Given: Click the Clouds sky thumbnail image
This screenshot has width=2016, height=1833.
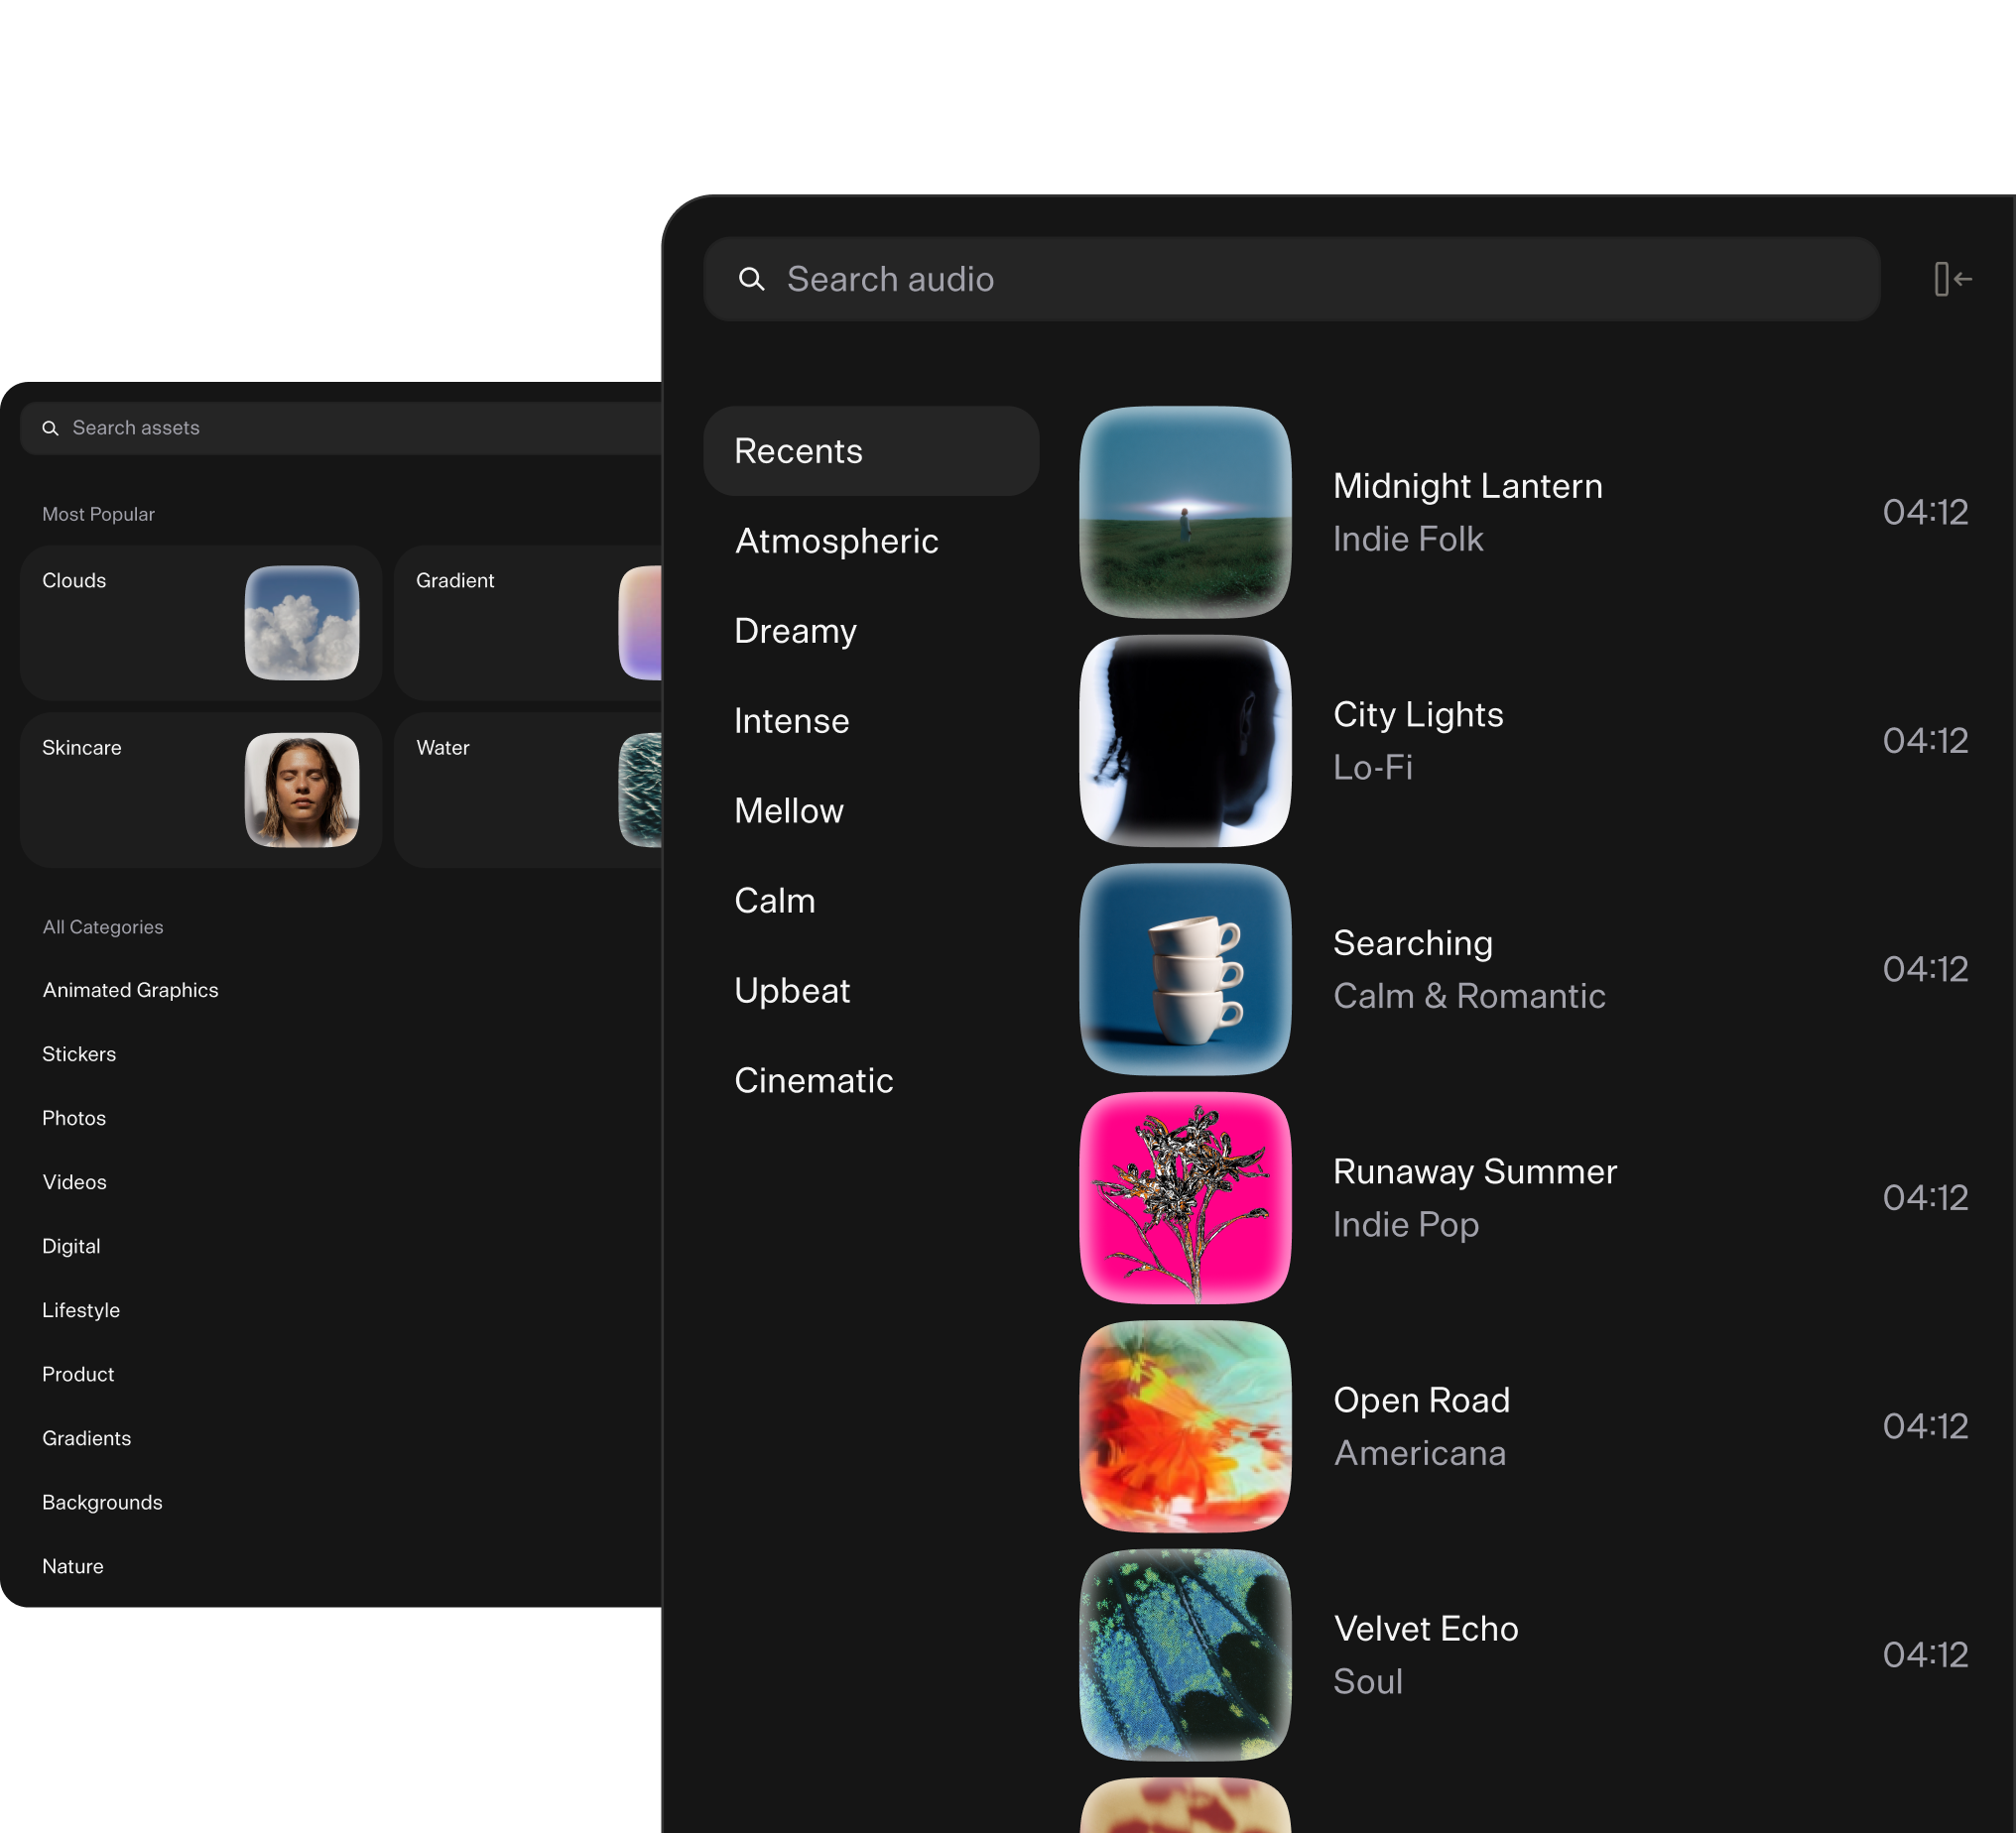Looking at the screenshot, I should [302, 623].
